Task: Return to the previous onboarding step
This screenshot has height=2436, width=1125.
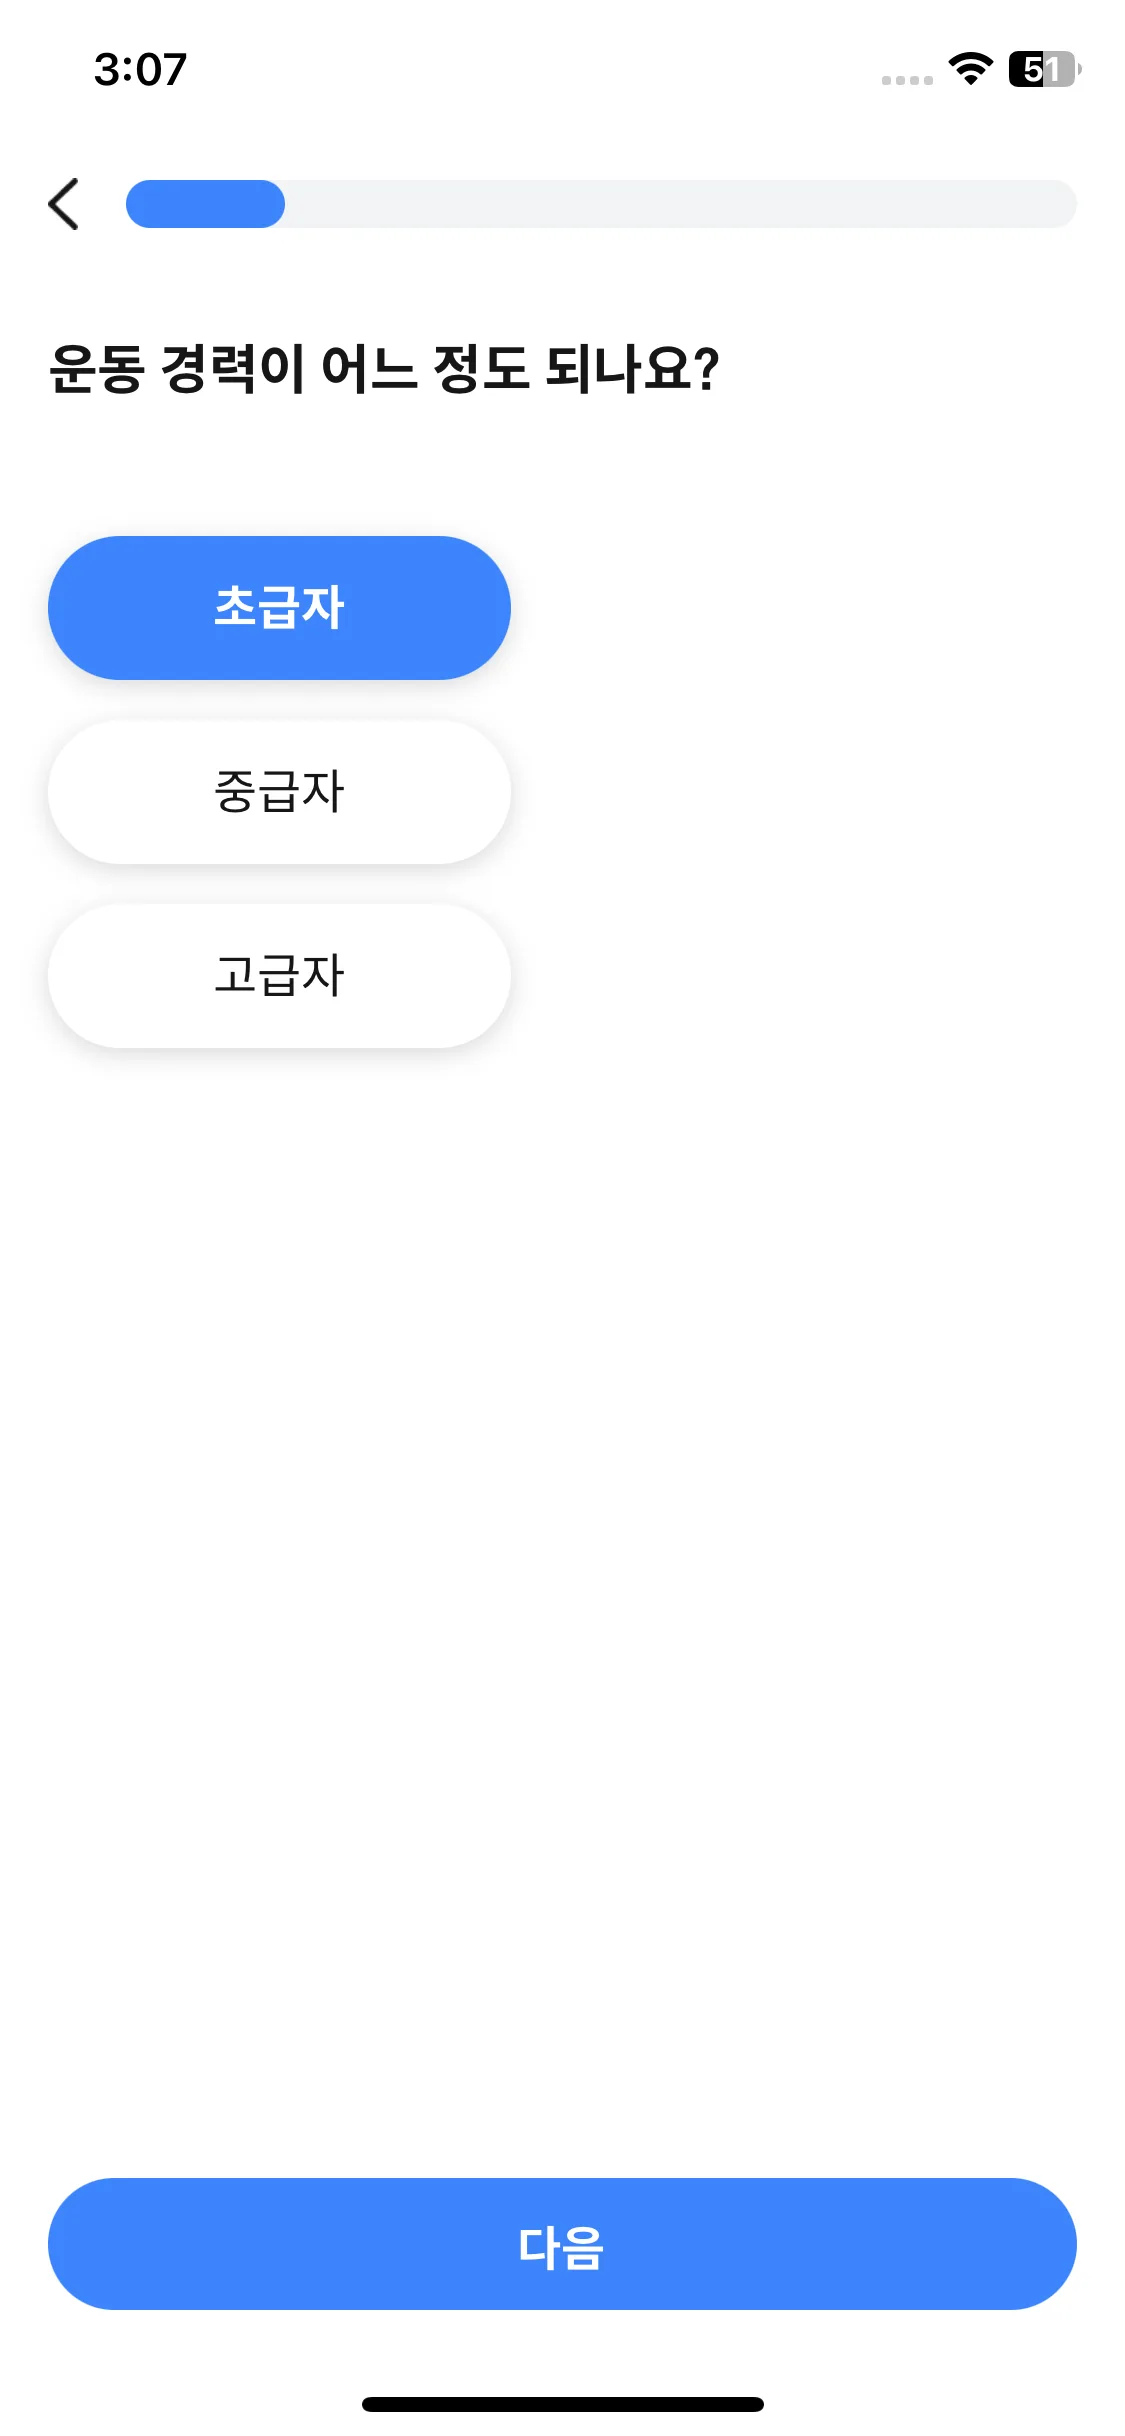Action: [64, 204]
